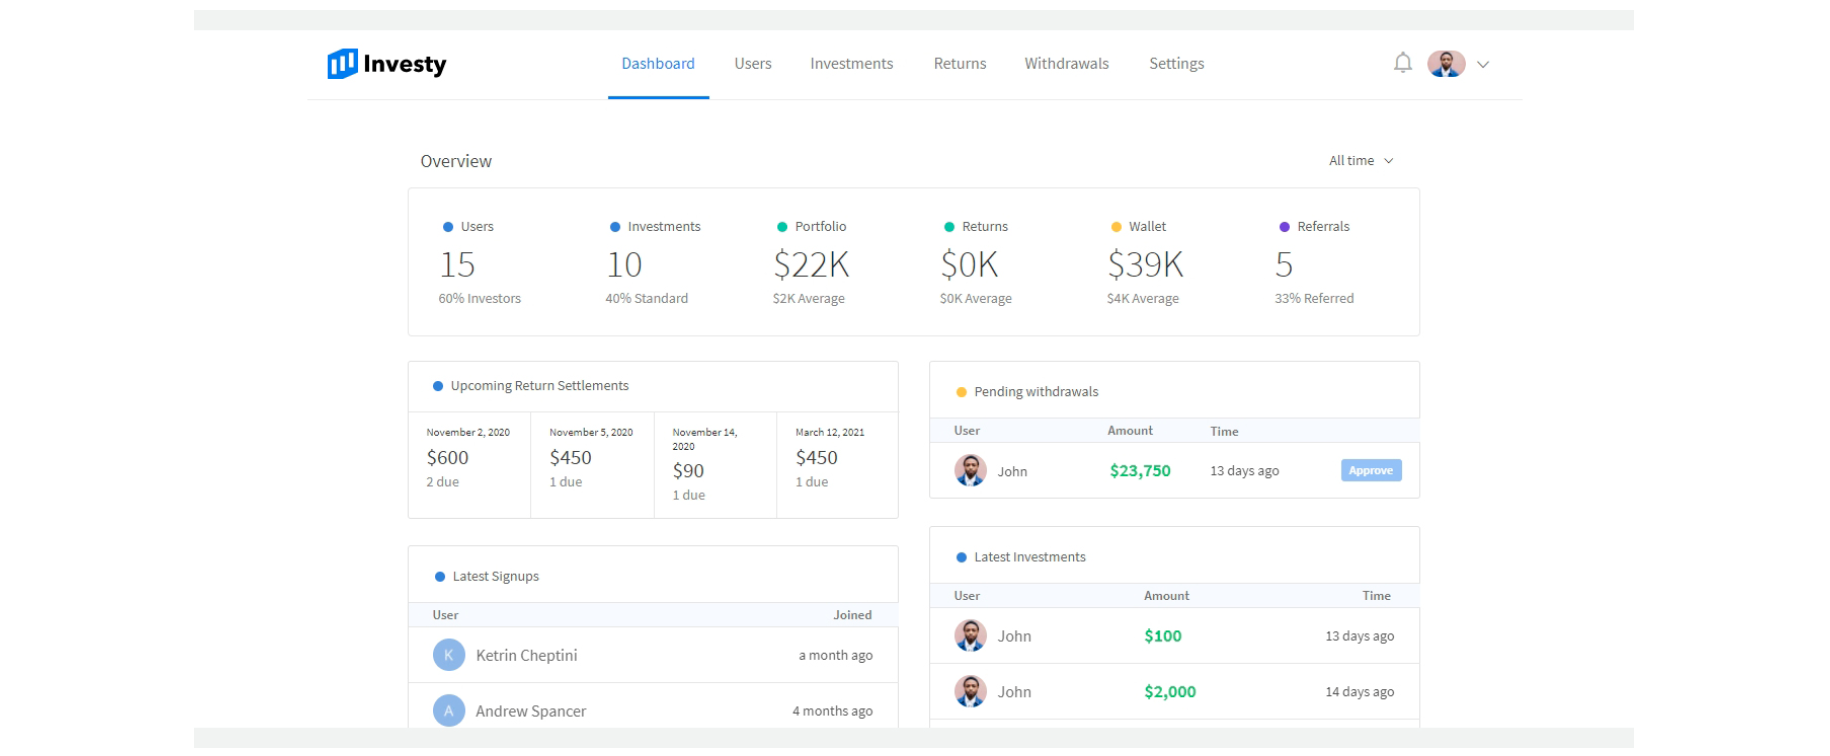Click John's avatar beside $100 investment
This screenshot has height=756, width=1830.
click(x=970, y=636)
